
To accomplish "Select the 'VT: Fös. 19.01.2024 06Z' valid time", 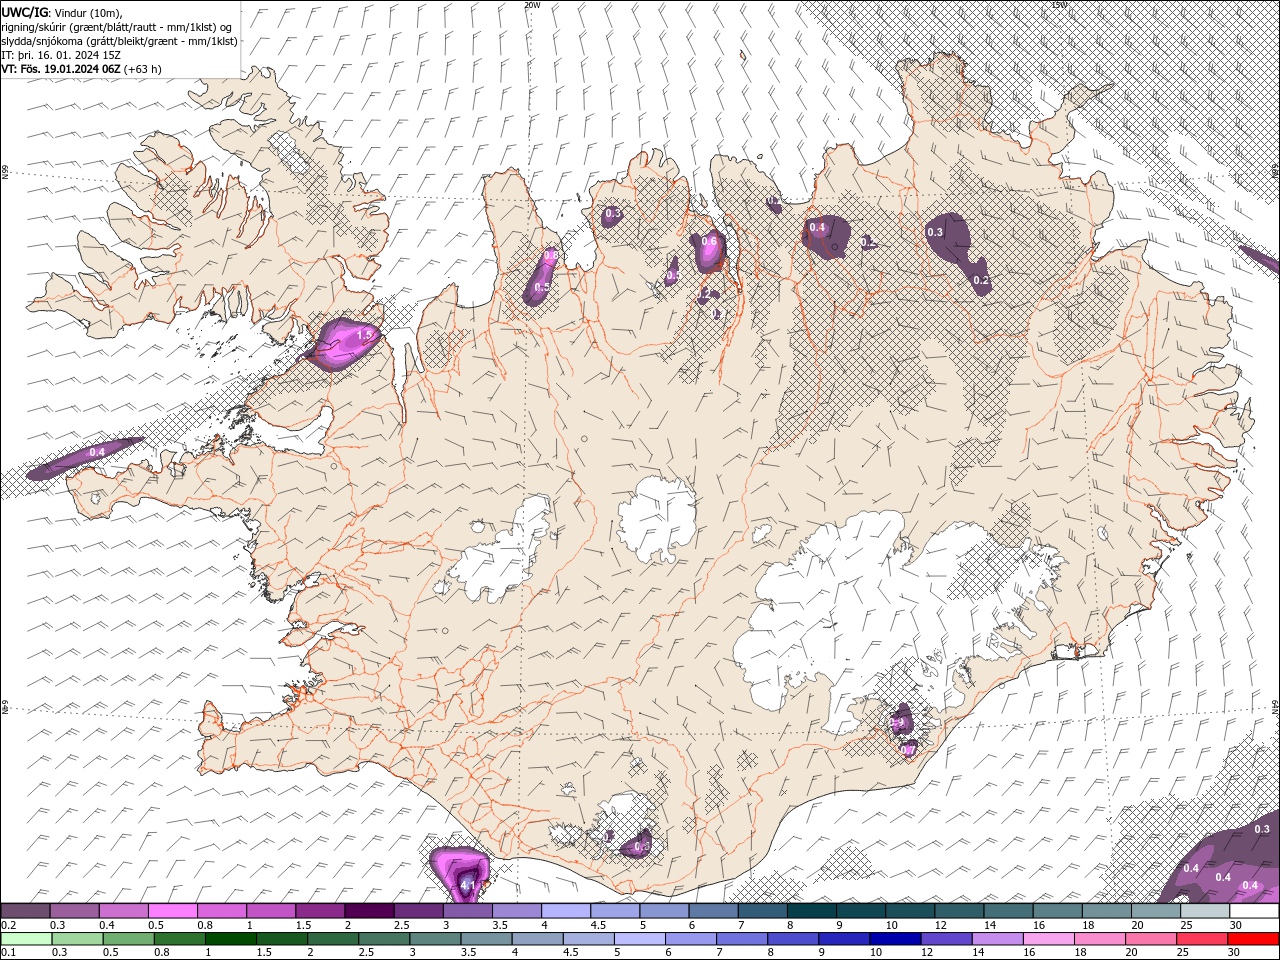I will 61,69.
